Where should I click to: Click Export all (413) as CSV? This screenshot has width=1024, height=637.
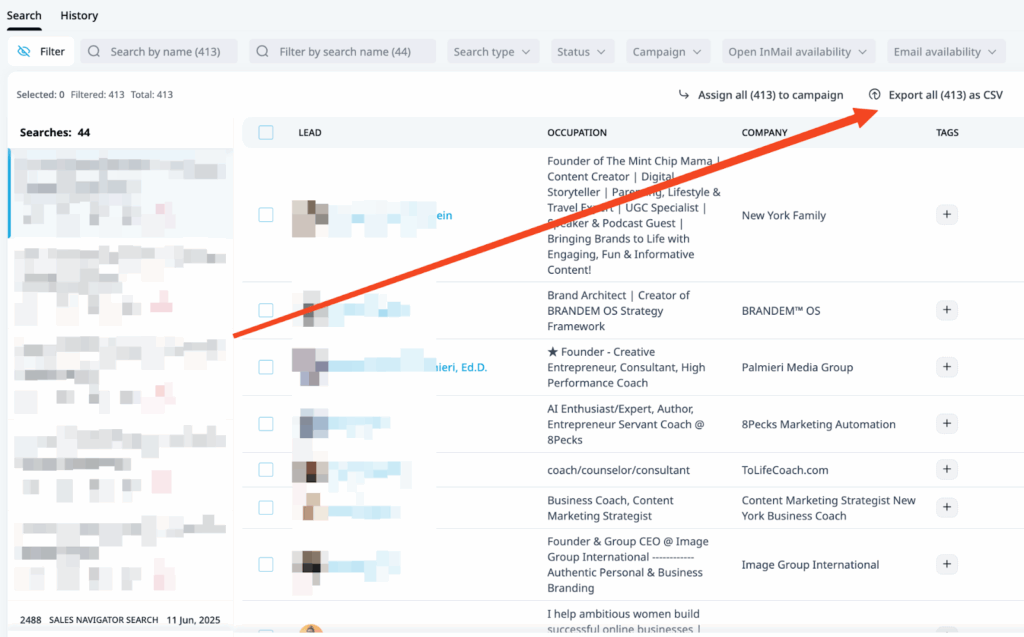point(945,95)
